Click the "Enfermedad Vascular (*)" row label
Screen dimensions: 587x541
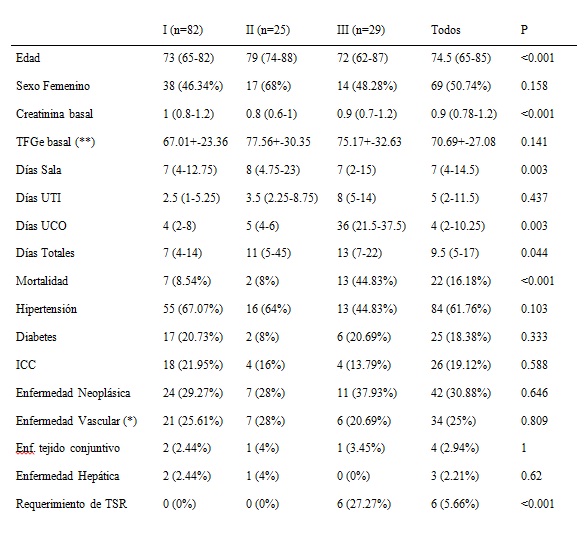point(76,421)
